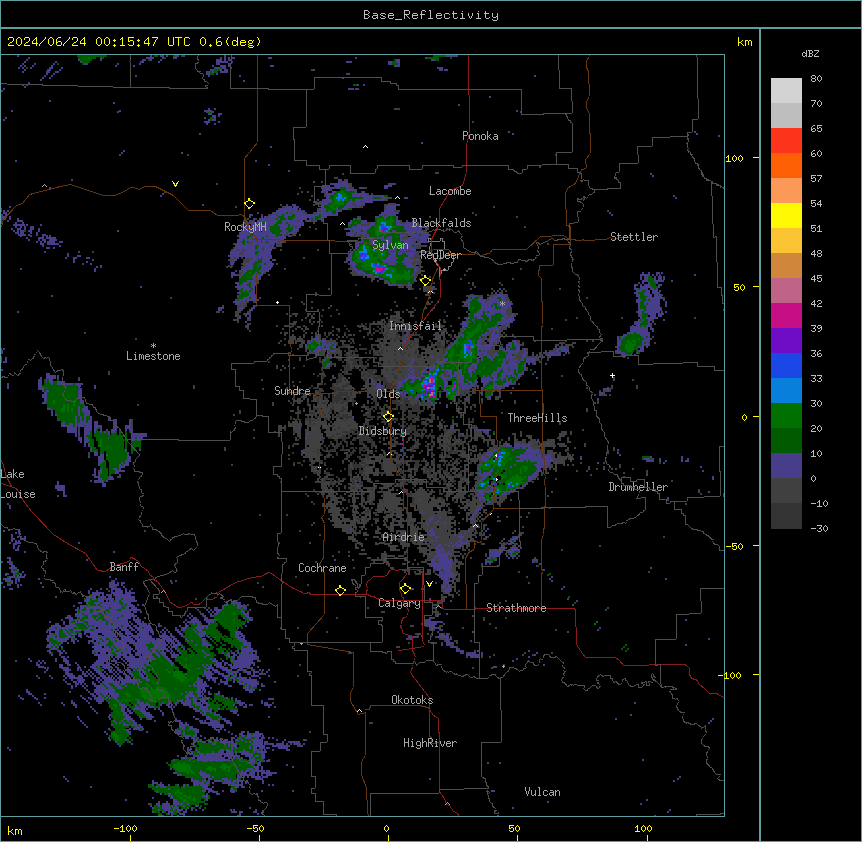Viewport: 862px width, 842px height.
Task: Select the yellow diamond marker under Cochrane
Action: [x=340, y=590]
